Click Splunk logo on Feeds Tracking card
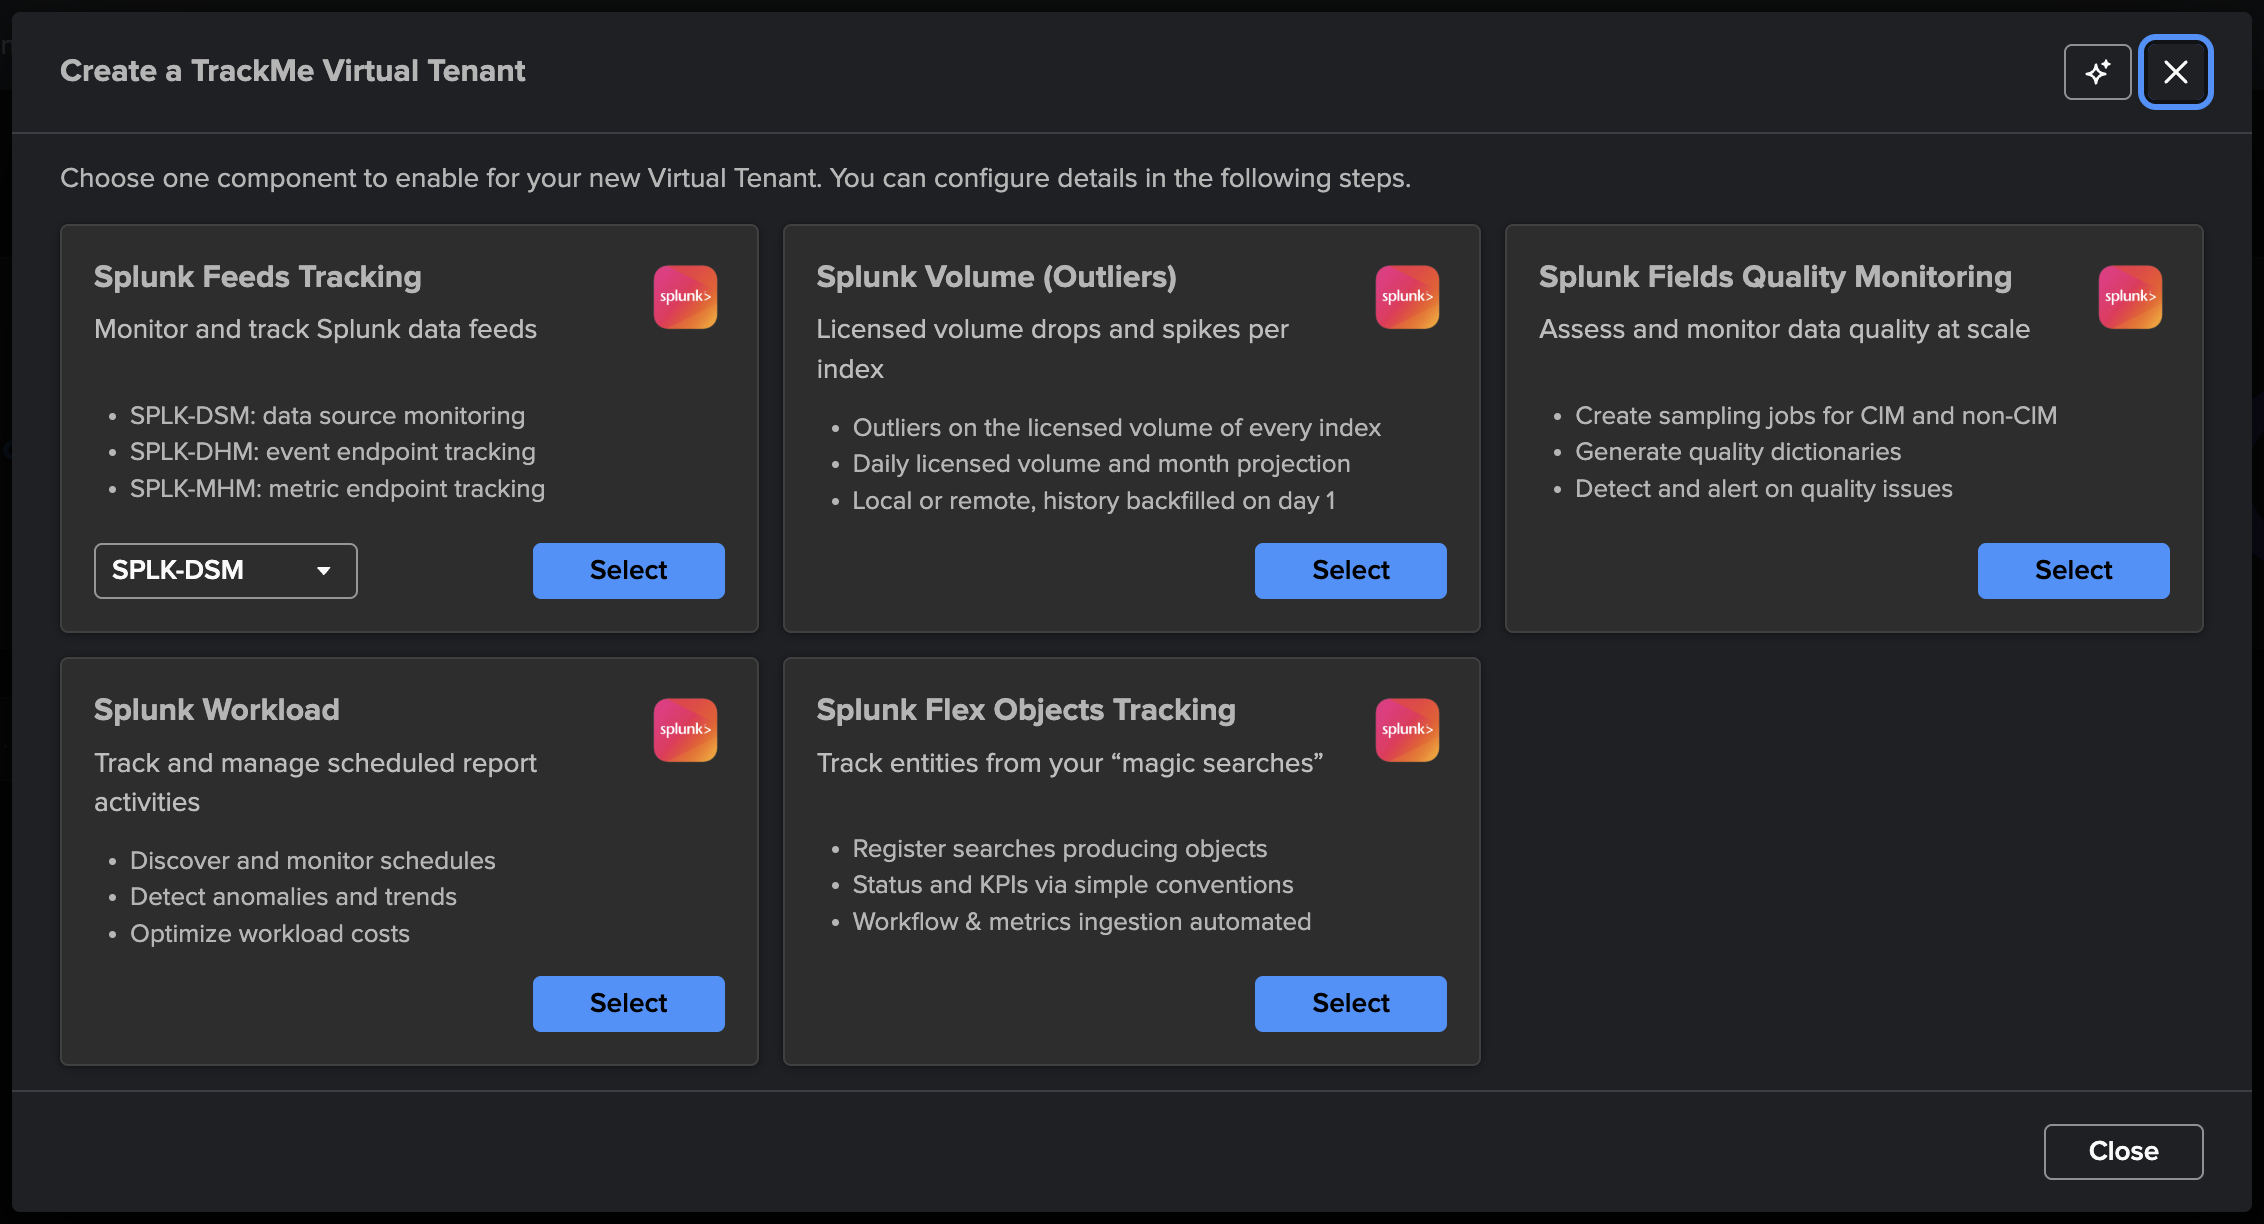Viewport: 2264px width, 1224px height. pyautogui.click(x=685, y=297)
